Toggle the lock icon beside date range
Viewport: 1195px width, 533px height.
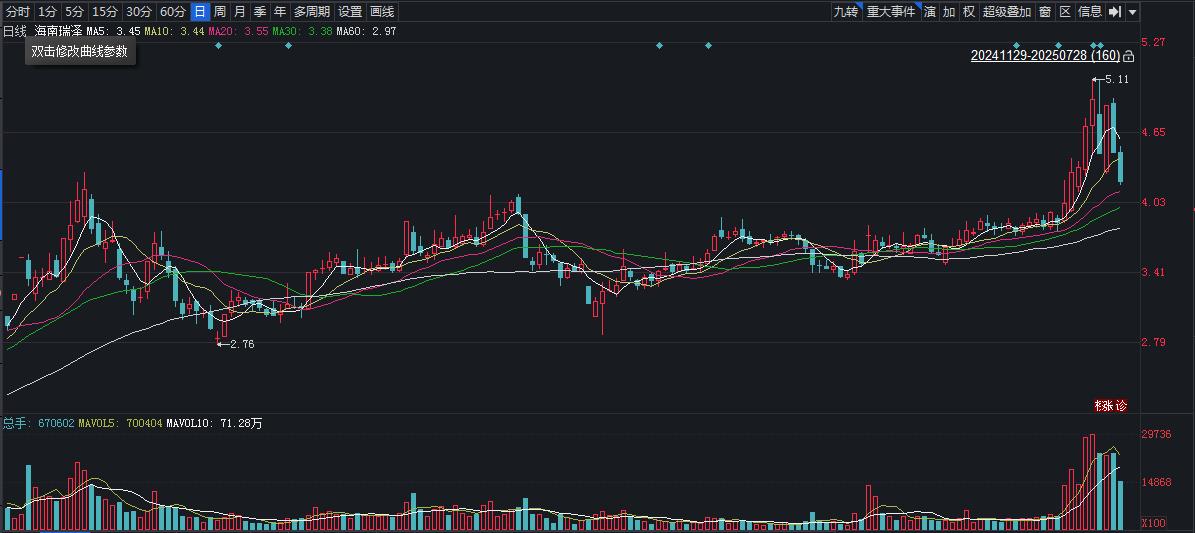(x=1129, y=56)
